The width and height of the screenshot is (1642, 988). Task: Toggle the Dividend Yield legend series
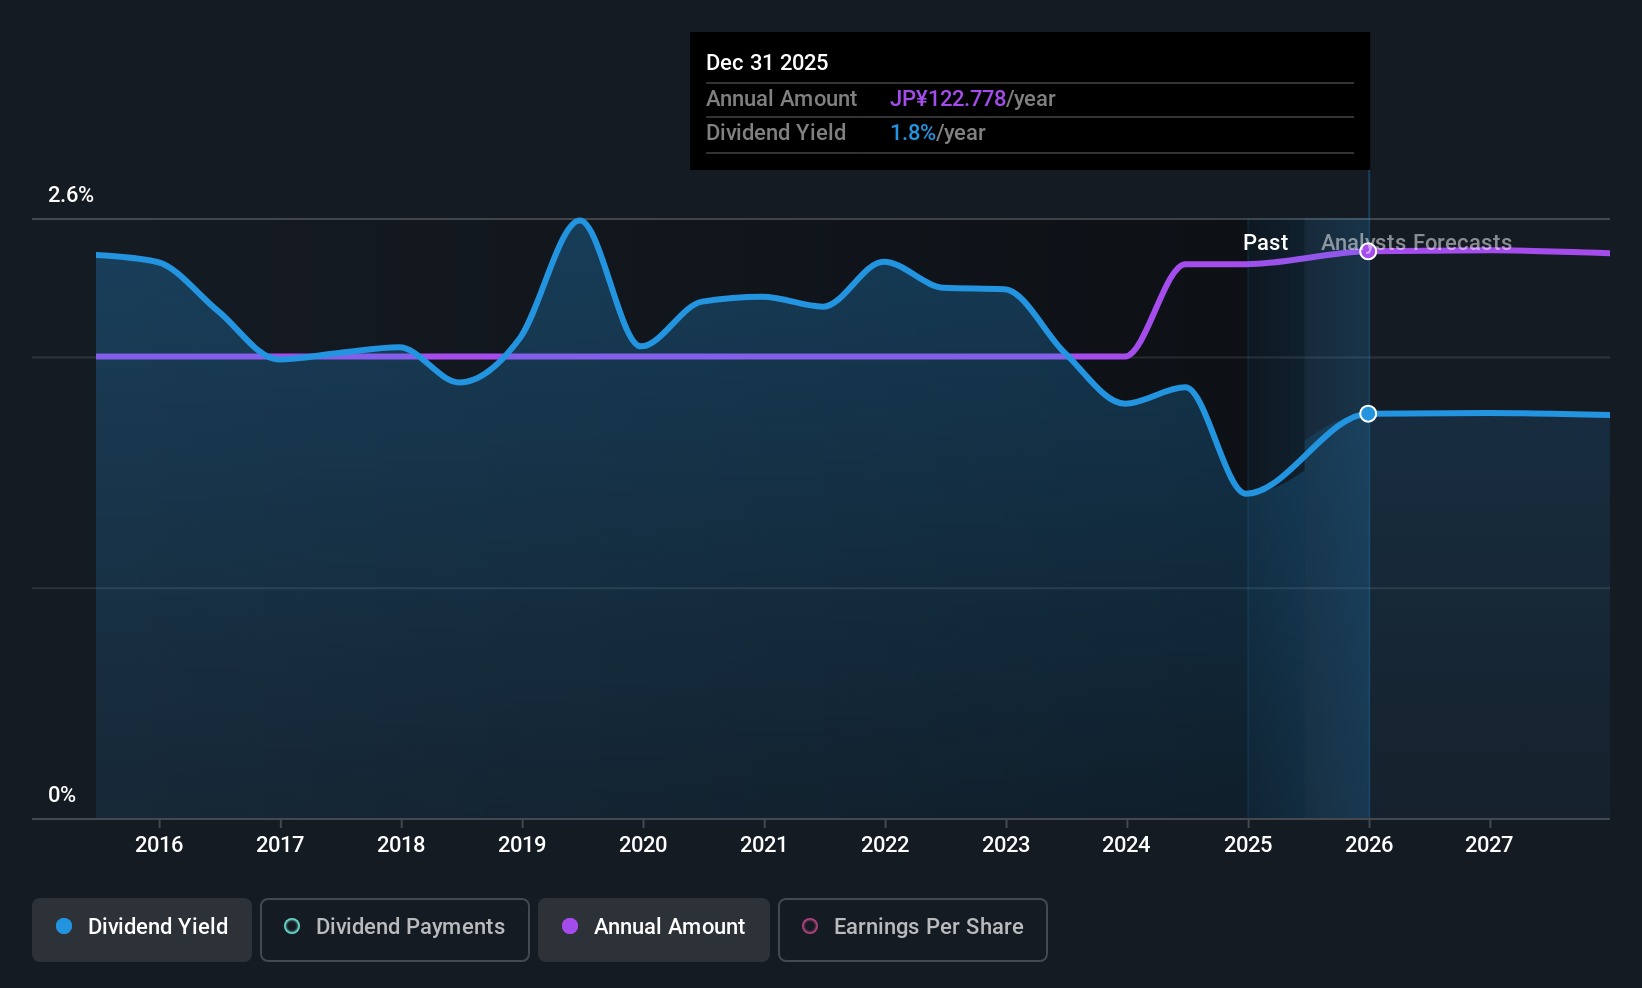[x=142, y=930]
